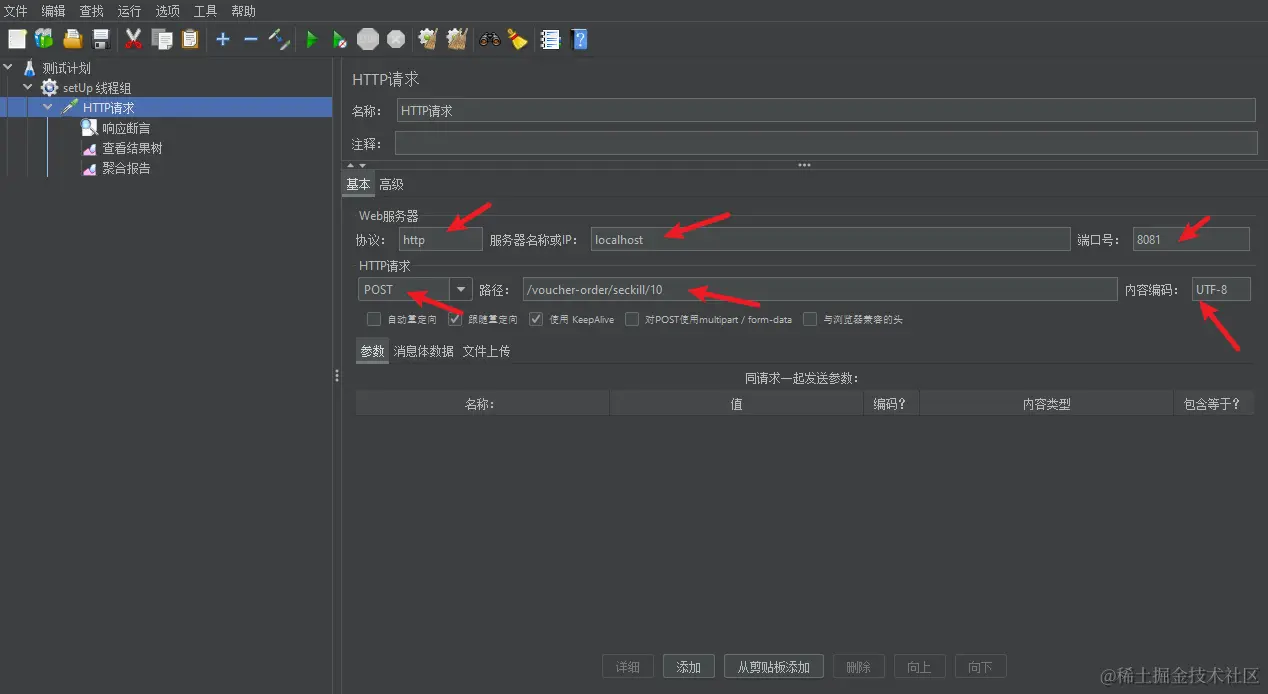Collapse the 测试计划 tree node
This screenshot has height=694, width=1268.
click(x=9, y=68)
